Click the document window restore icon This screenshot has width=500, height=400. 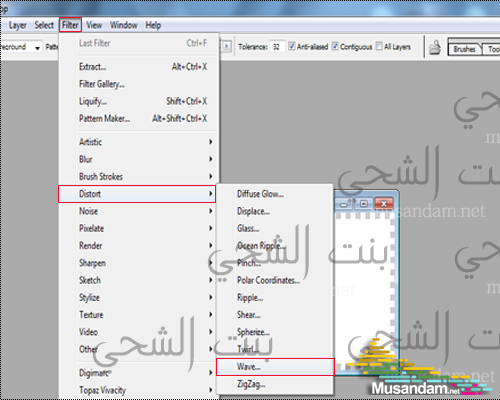pos(364,203)
